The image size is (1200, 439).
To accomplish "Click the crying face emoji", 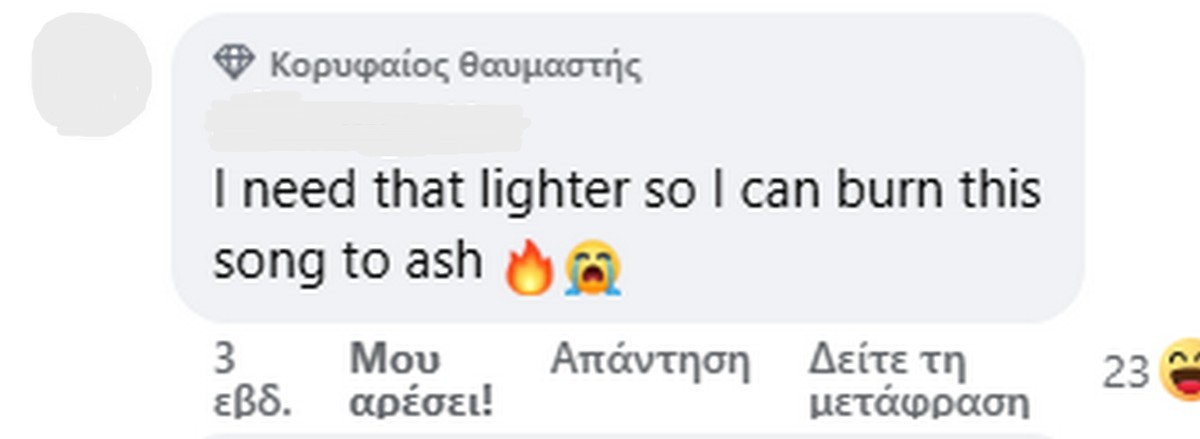I will pyautogui.click(x=593, y=268).
